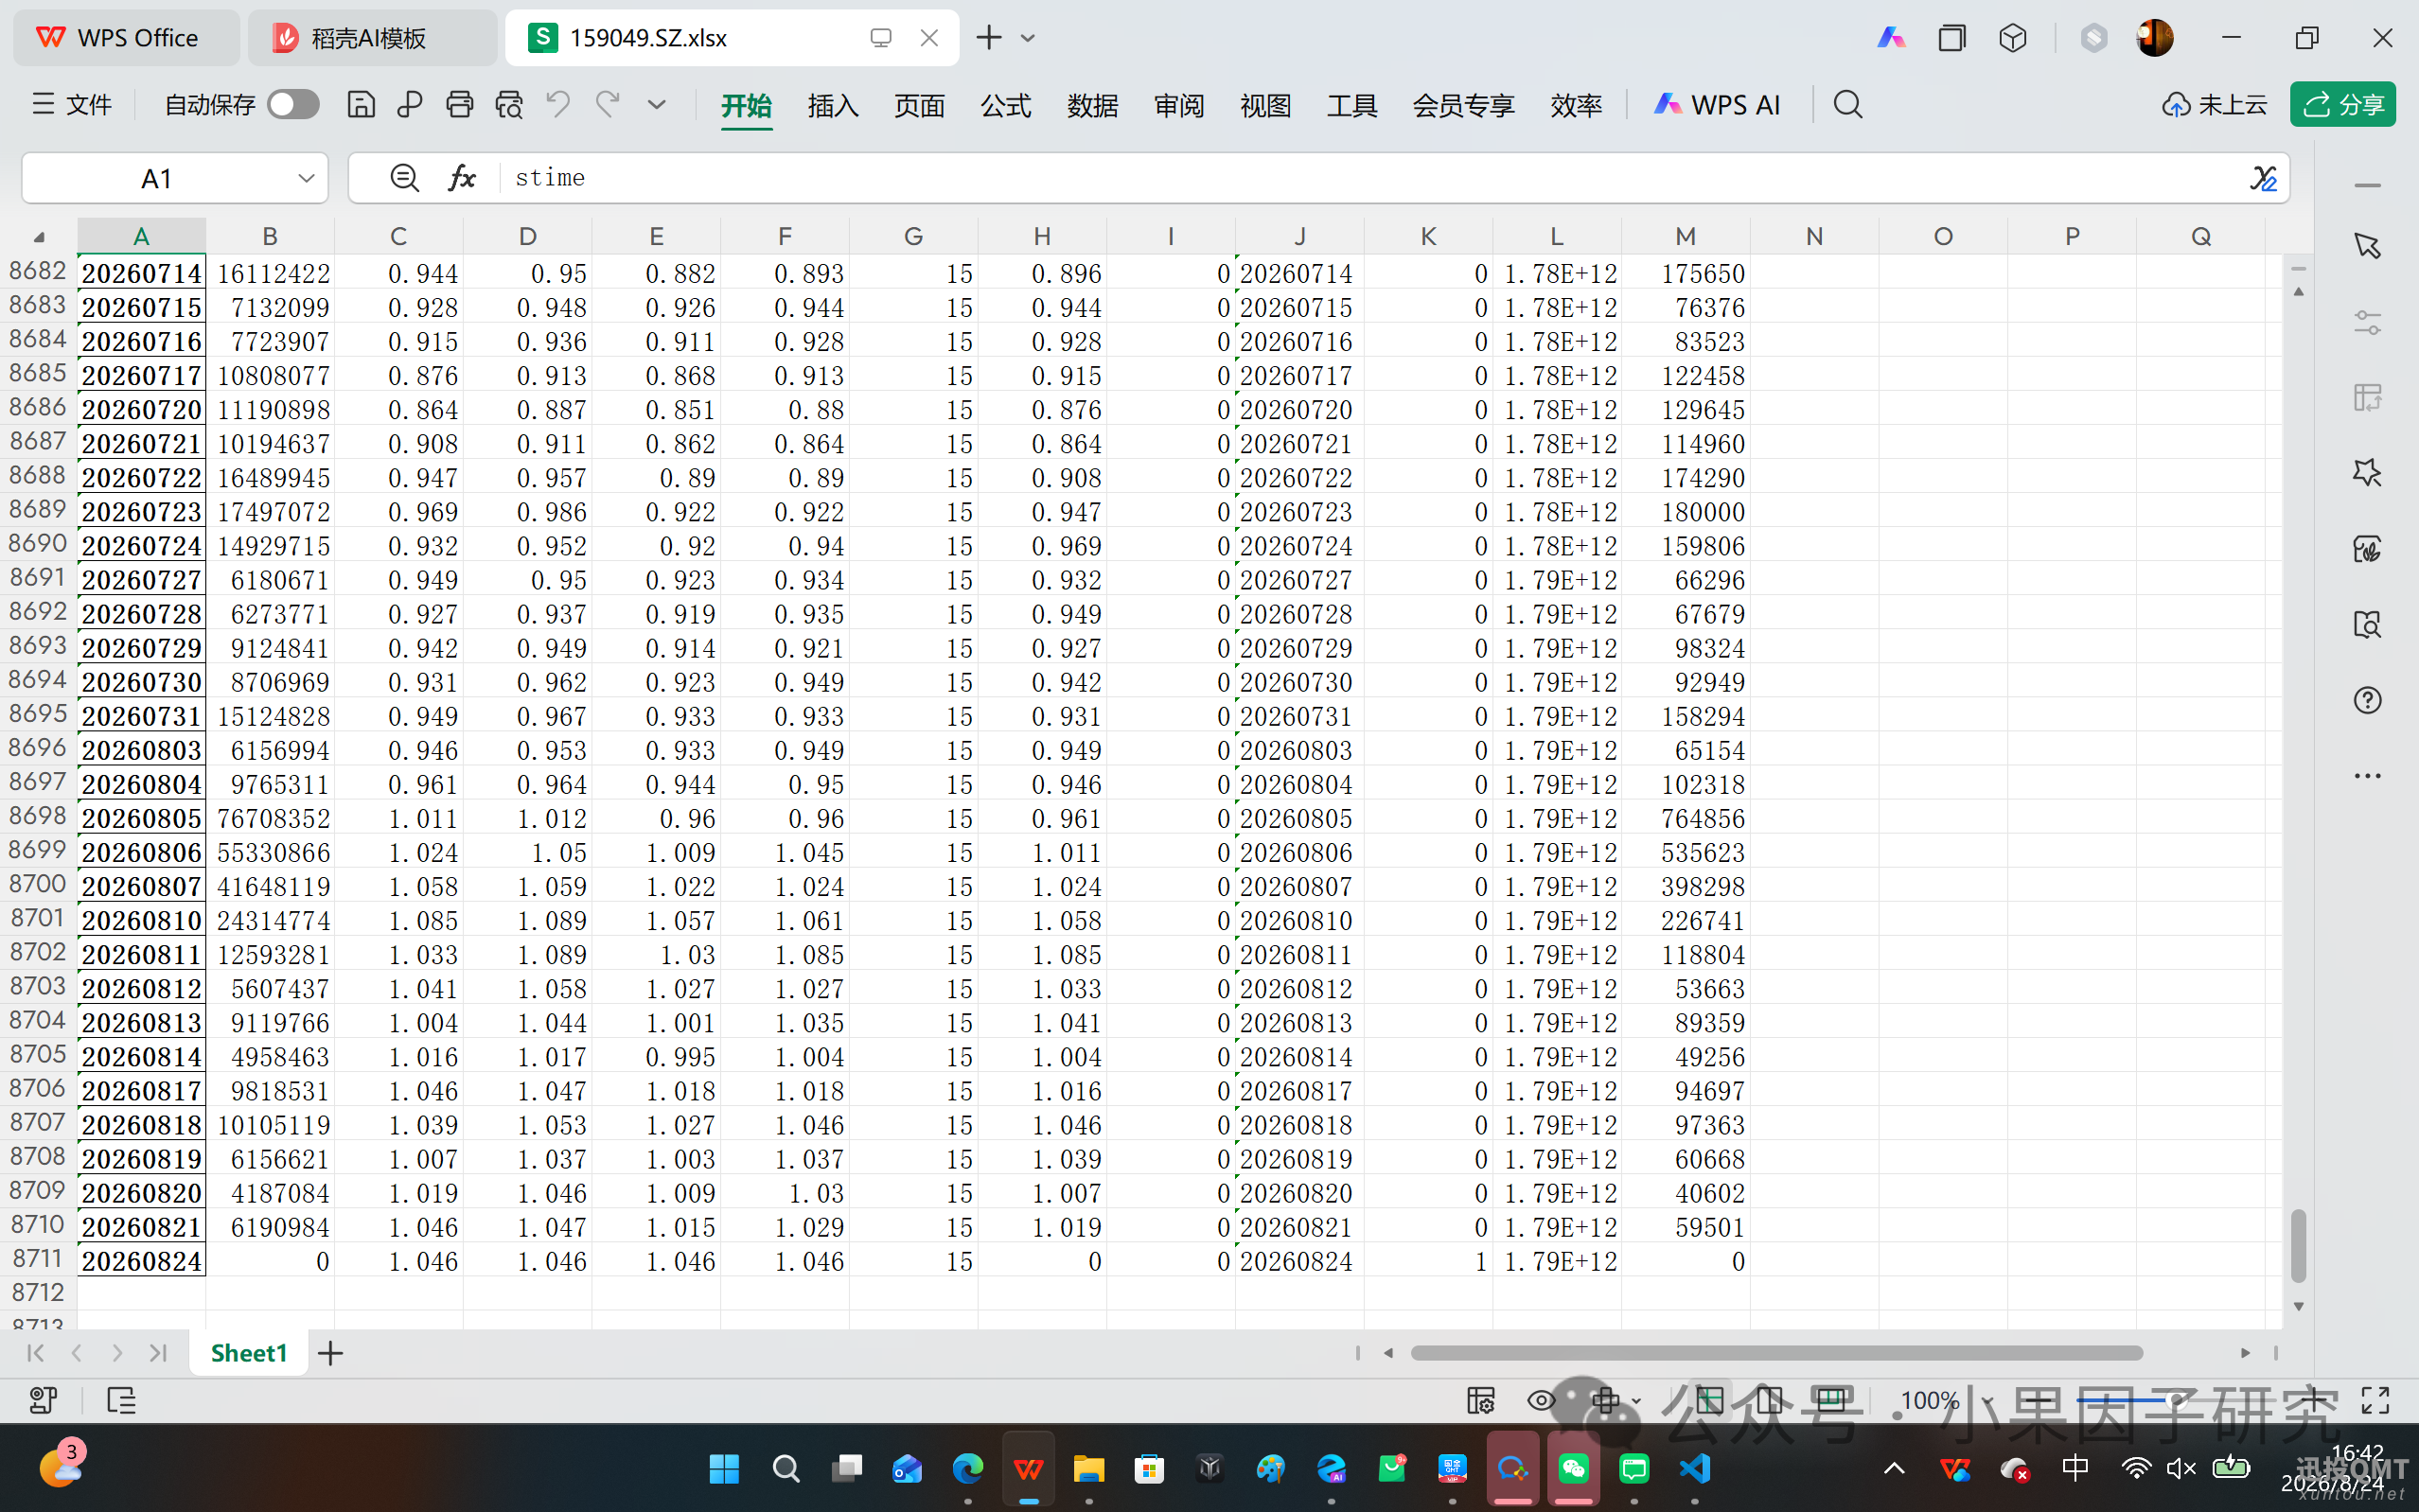
Task: Click the formula bar AI icon at right end
Action: click(x=2263, y=179)
